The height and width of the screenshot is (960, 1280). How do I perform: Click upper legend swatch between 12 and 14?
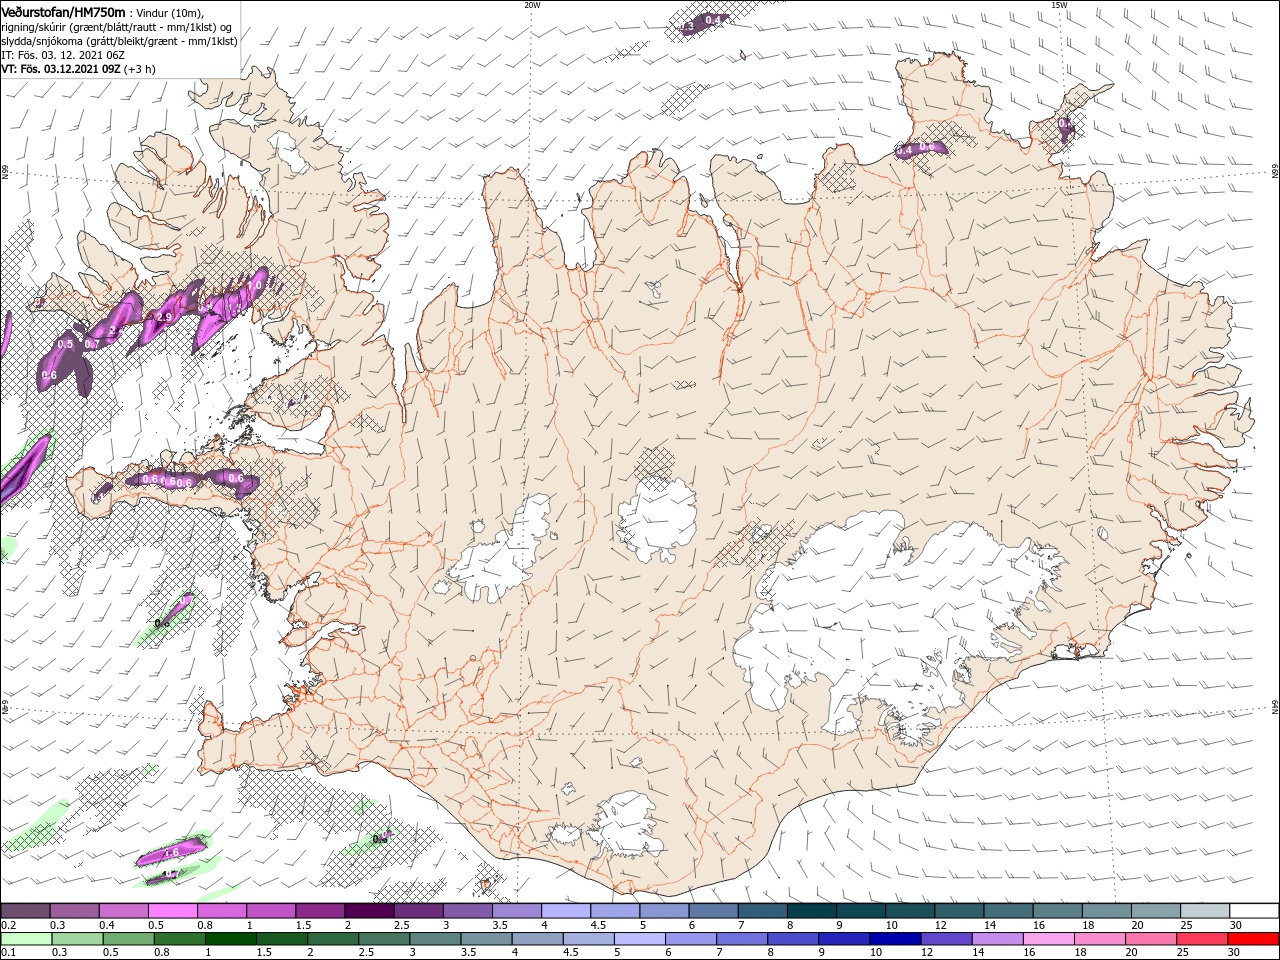coord(960,910)
